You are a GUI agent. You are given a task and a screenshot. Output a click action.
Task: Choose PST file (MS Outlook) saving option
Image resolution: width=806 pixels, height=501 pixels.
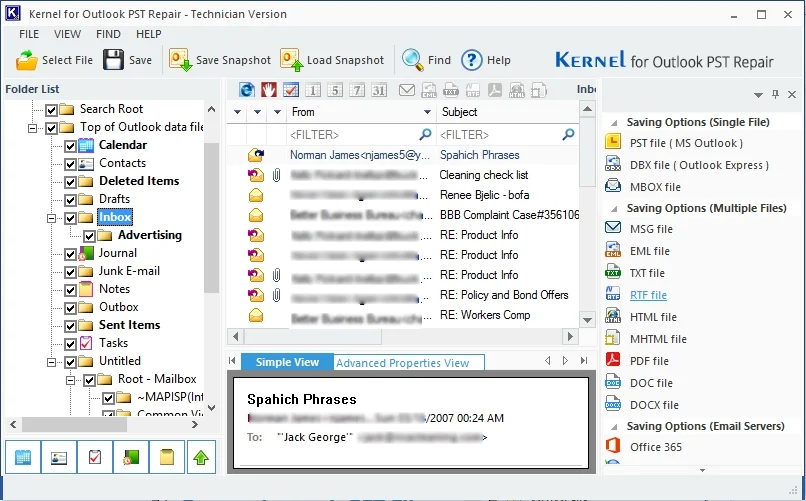click(685, 143)
